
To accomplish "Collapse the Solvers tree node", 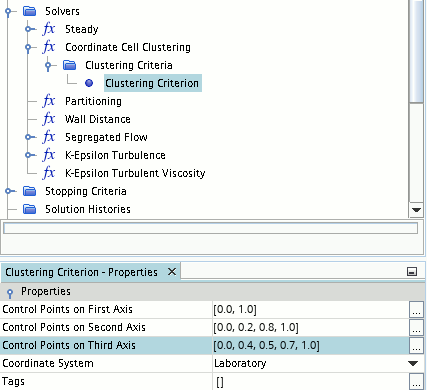I will [x=8, y=12].
